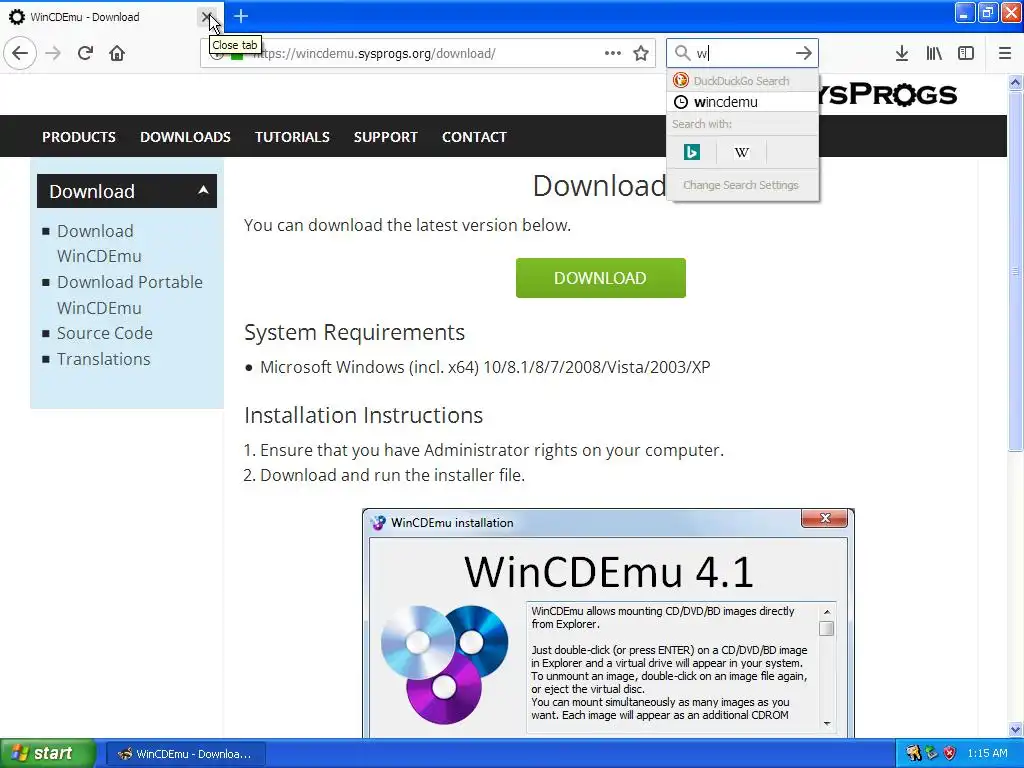Click the WinCDEmu installation screenshot image
Viewport: 1024px width, 768px height.
click(x=608, y=623)
